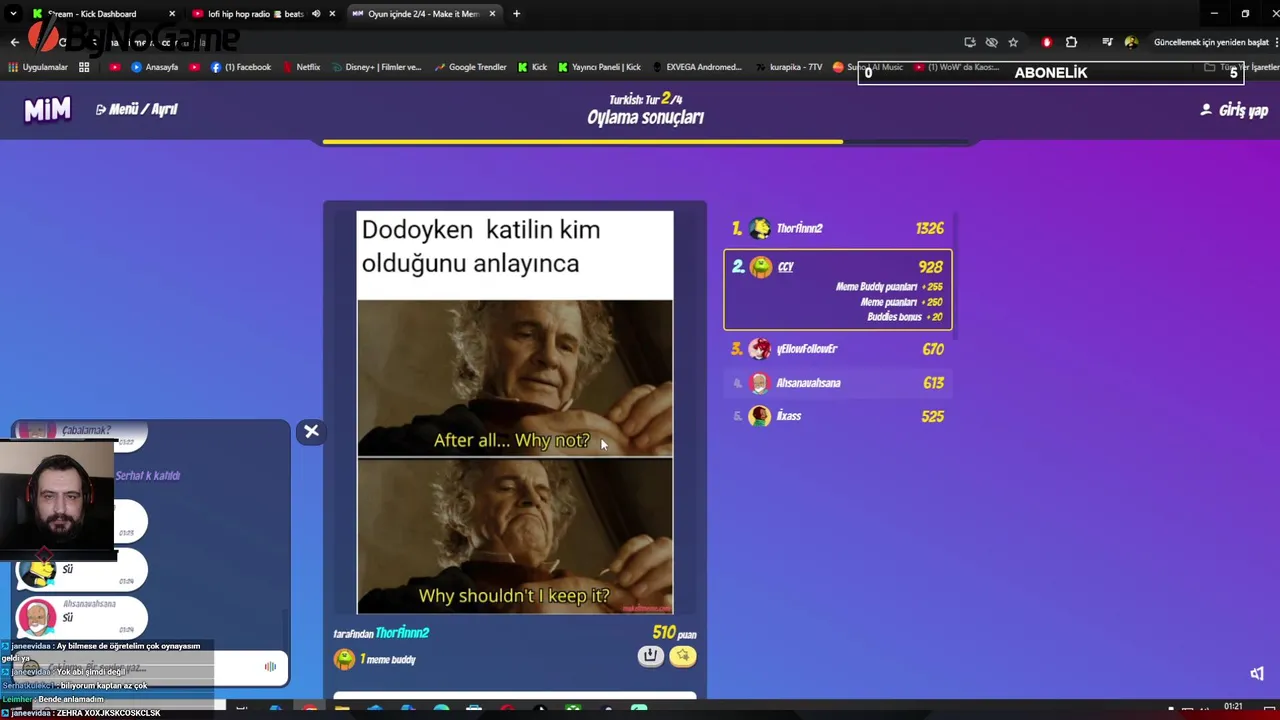Select CCY leaderboard entry
Image resolution: width=1280 pixels, height=720 pixels.
coord(837,289)
